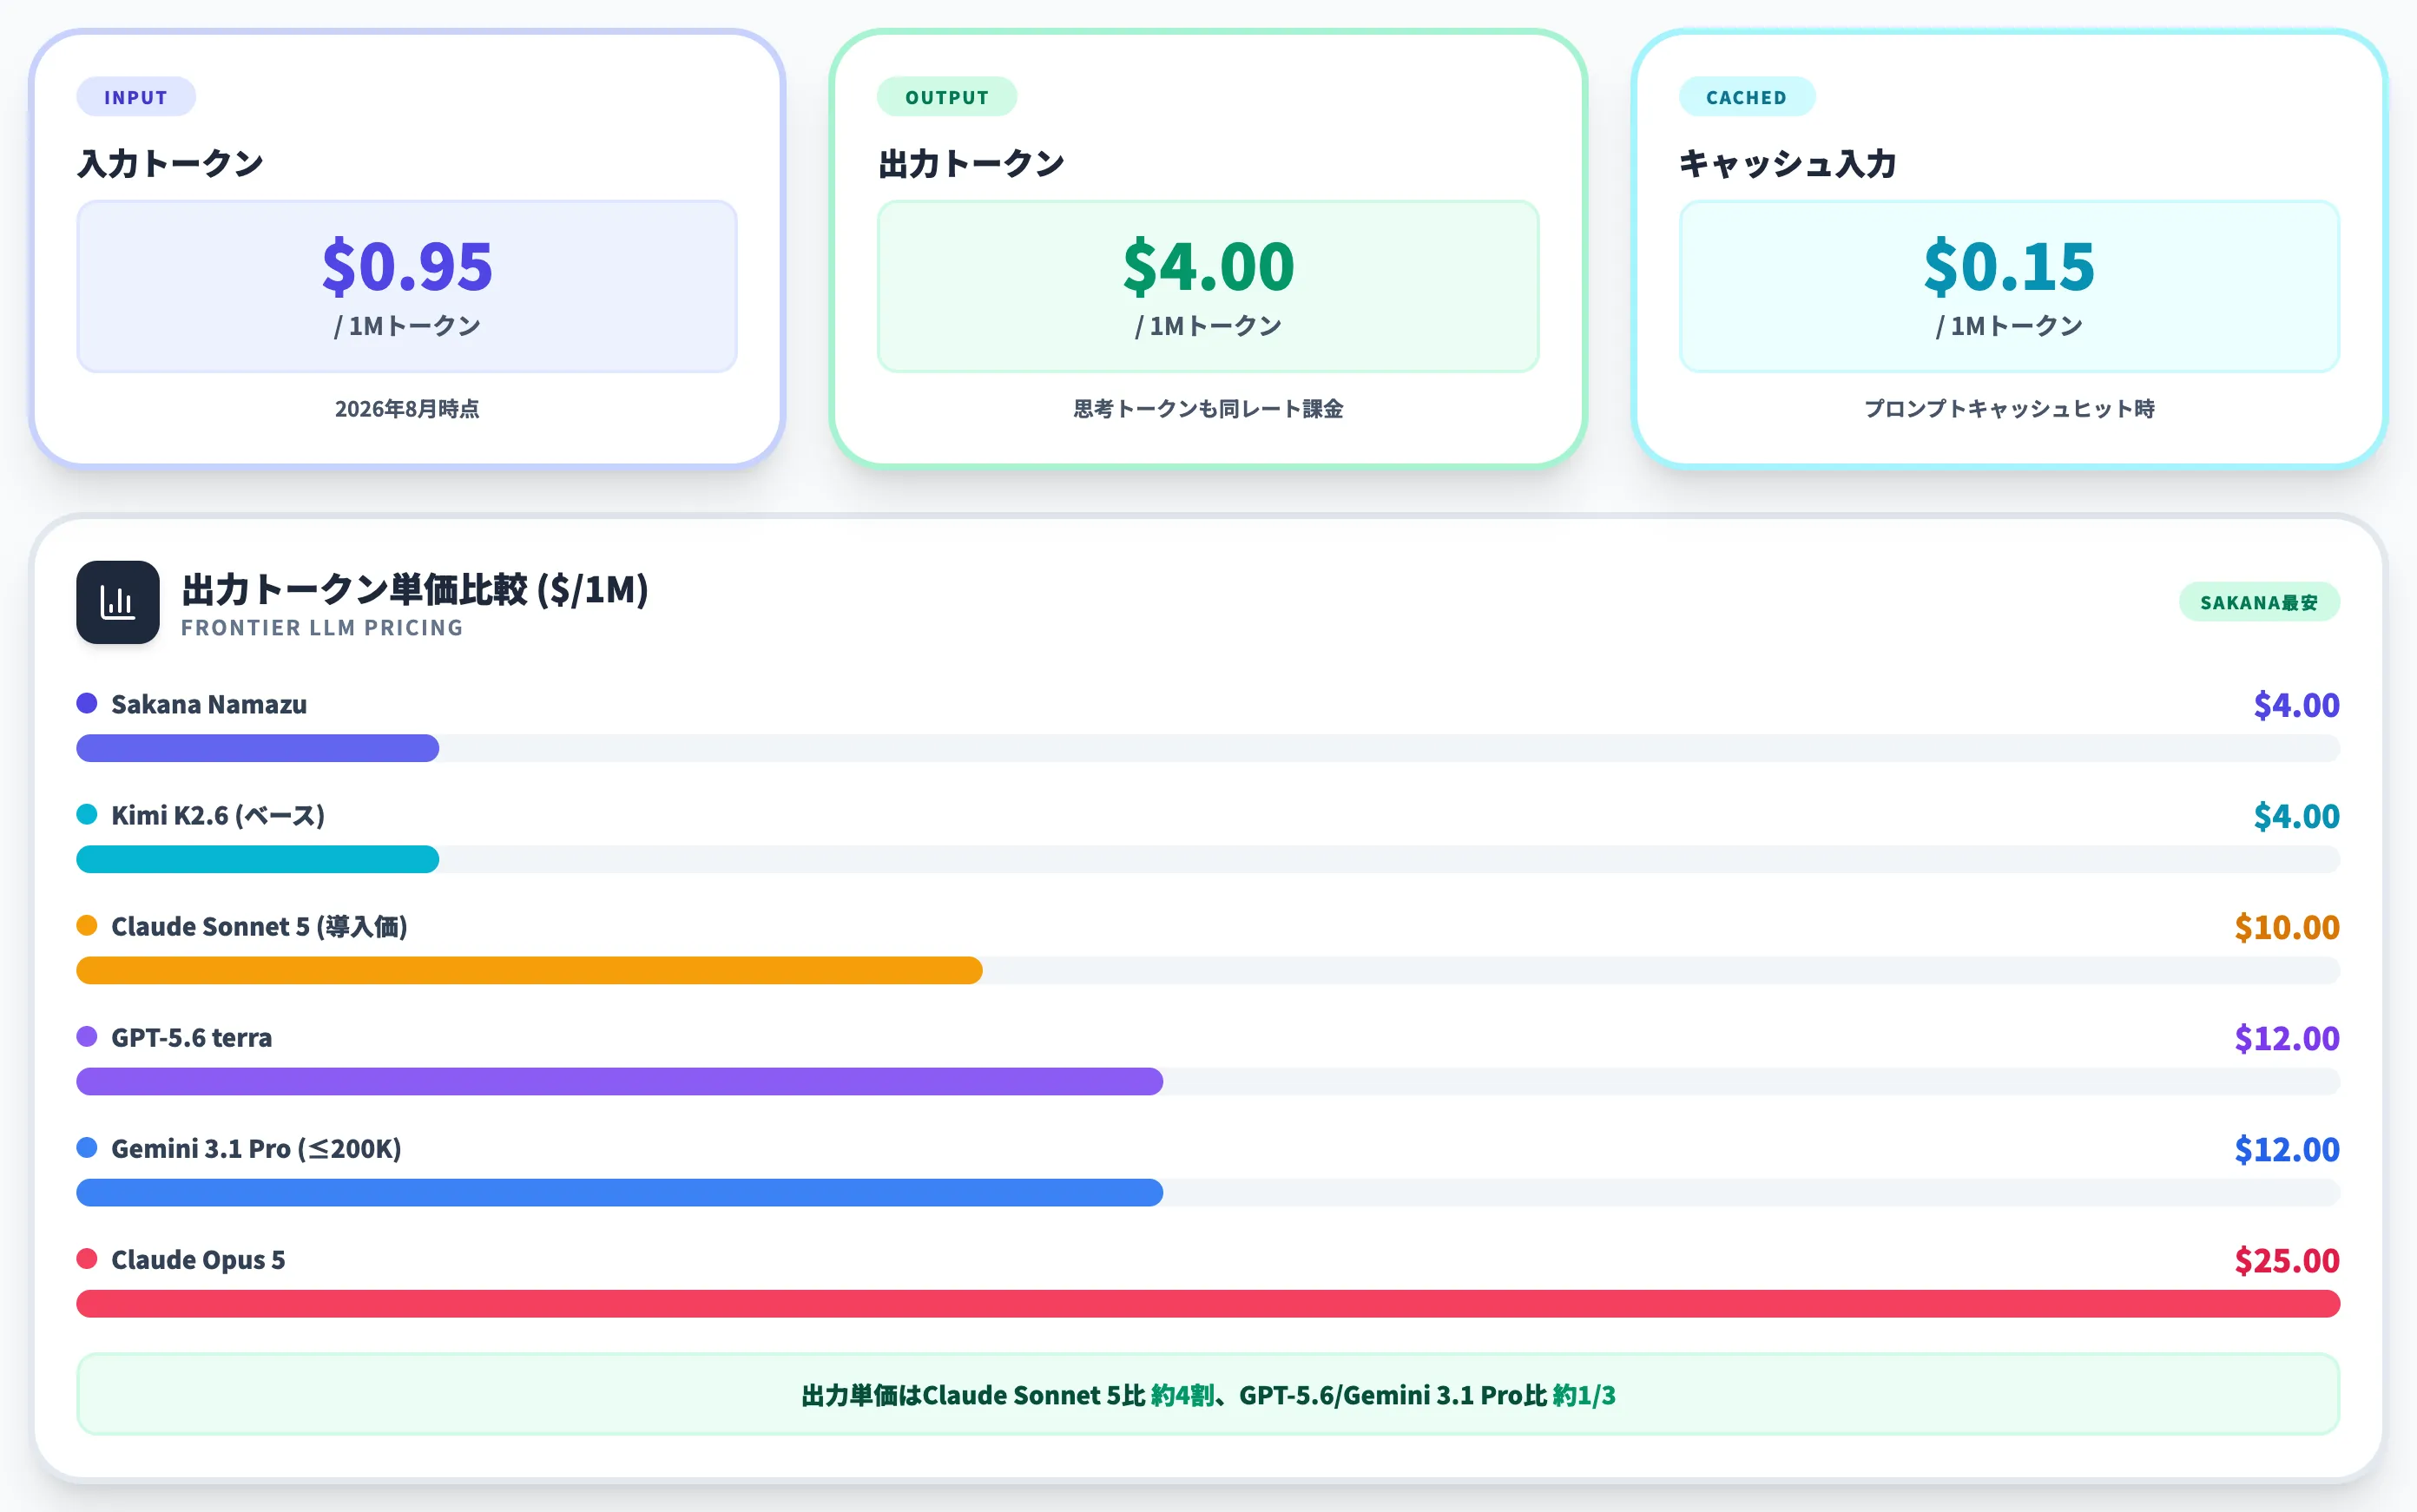The height and width of the screenshot is (1512, 2417).
Task: Click the CACHED badge
Action: pyautogui.click(x=1746, y=97)
